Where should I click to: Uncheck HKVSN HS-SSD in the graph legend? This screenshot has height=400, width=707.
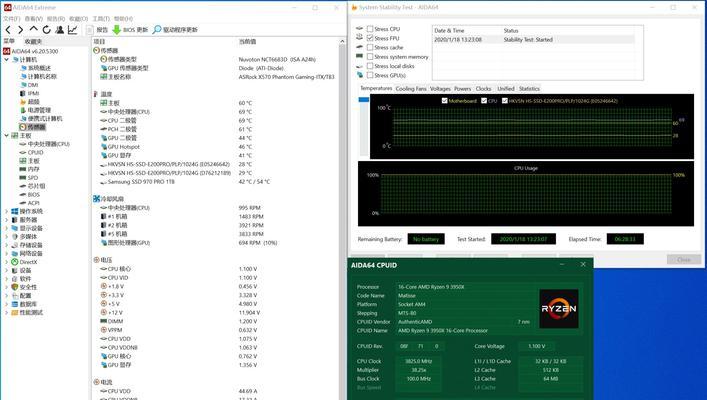click(x=505, y=101)
